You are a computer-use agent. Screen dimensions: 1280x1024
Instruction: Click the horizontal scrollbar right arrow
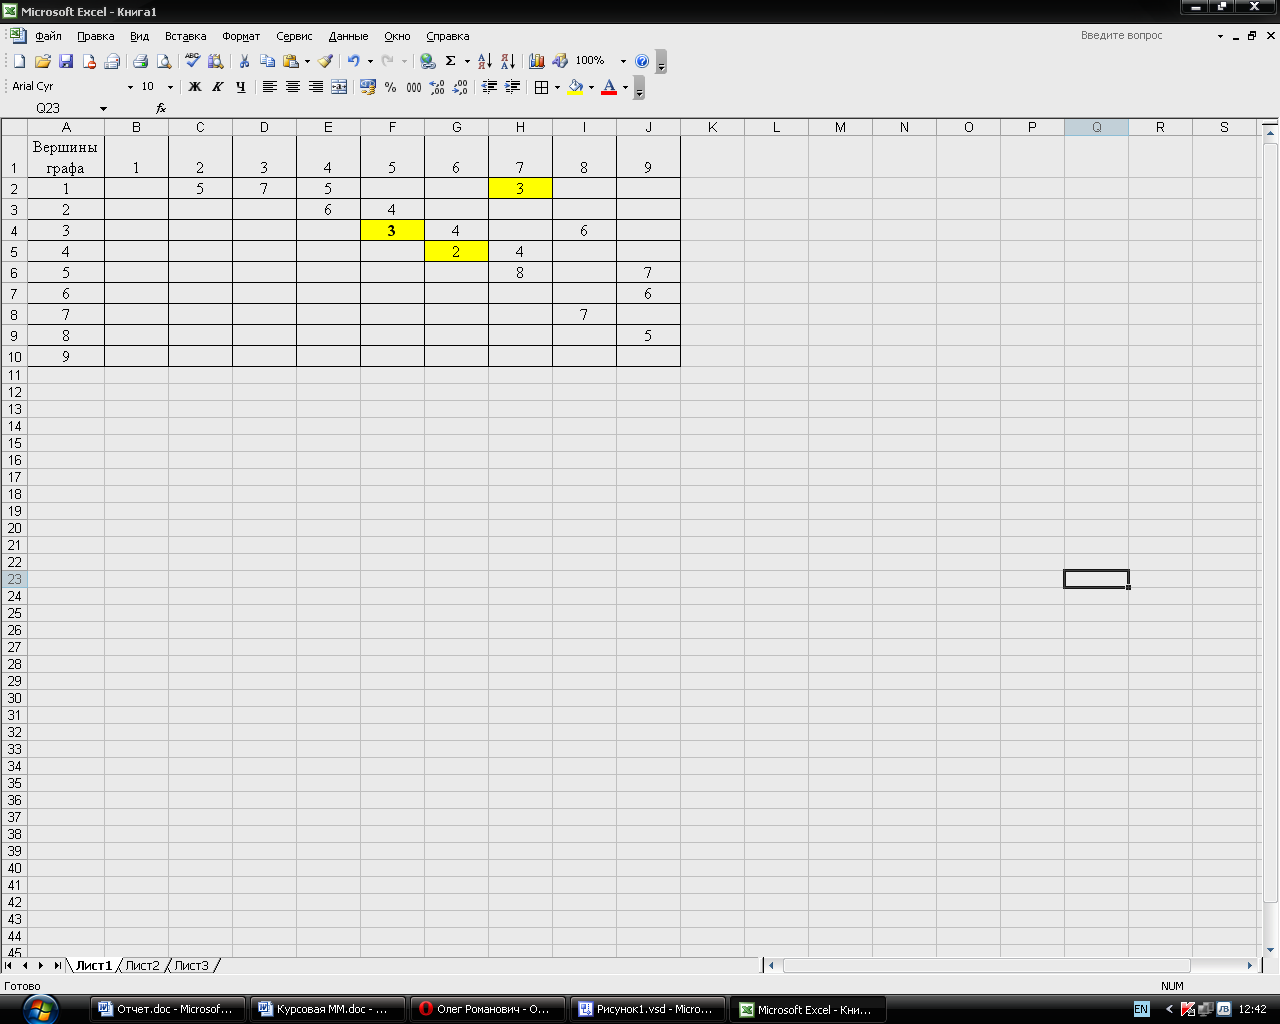pos(1250,965)
